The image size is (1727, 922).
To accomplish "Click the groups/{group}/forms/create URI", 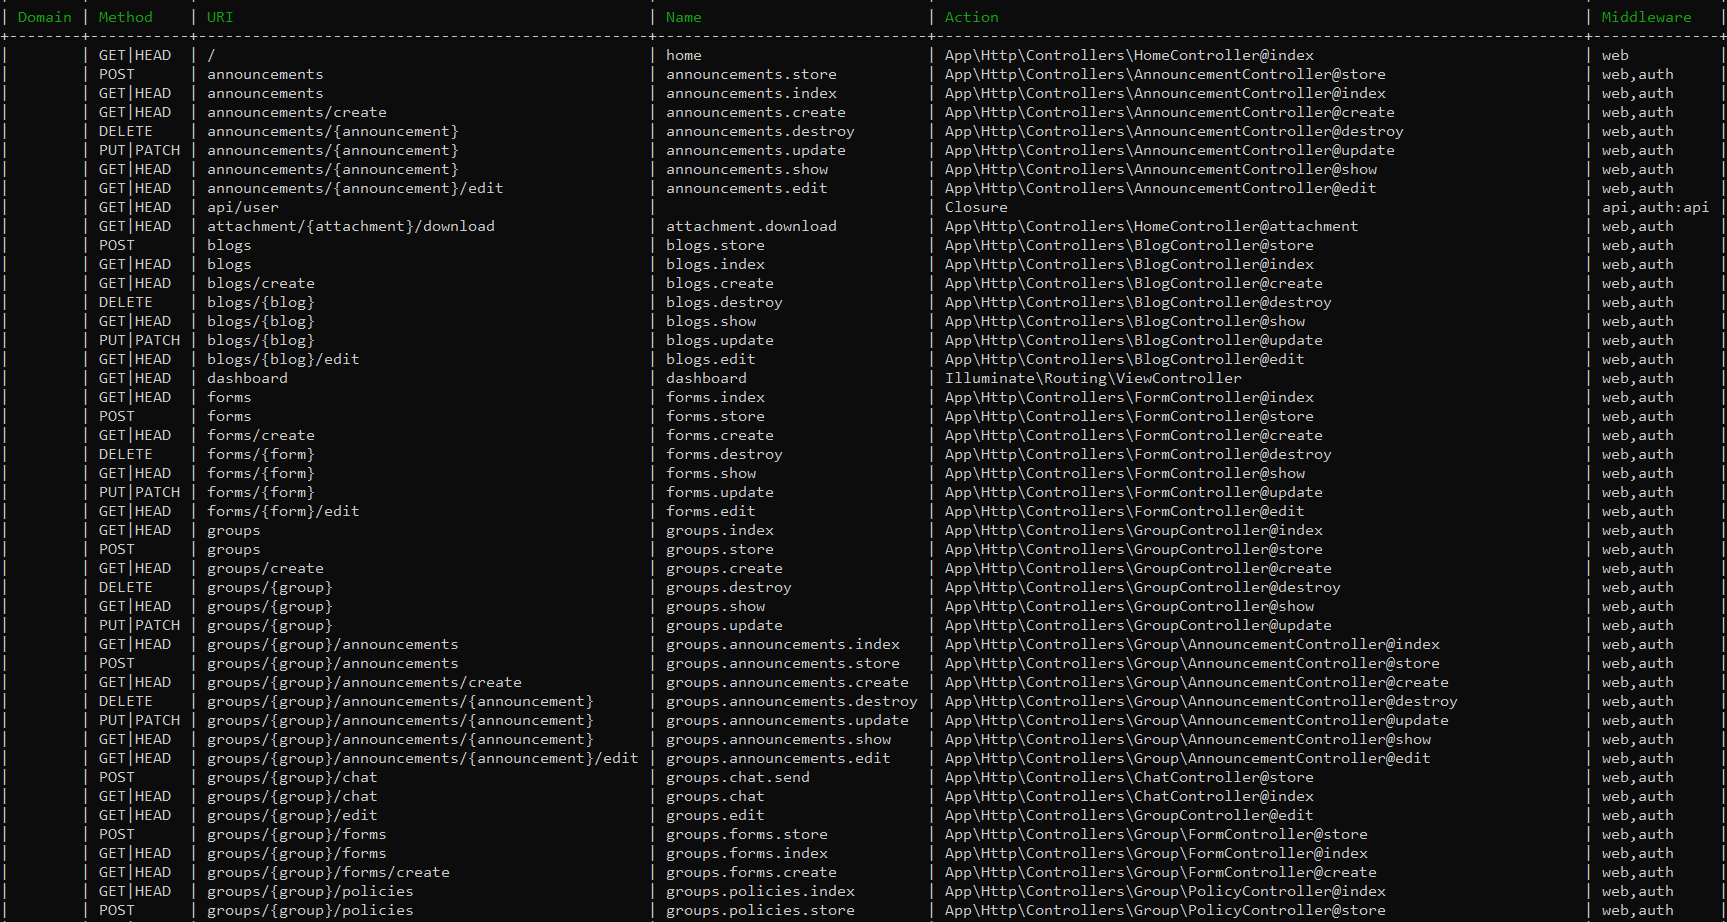I will pos(327,872).
